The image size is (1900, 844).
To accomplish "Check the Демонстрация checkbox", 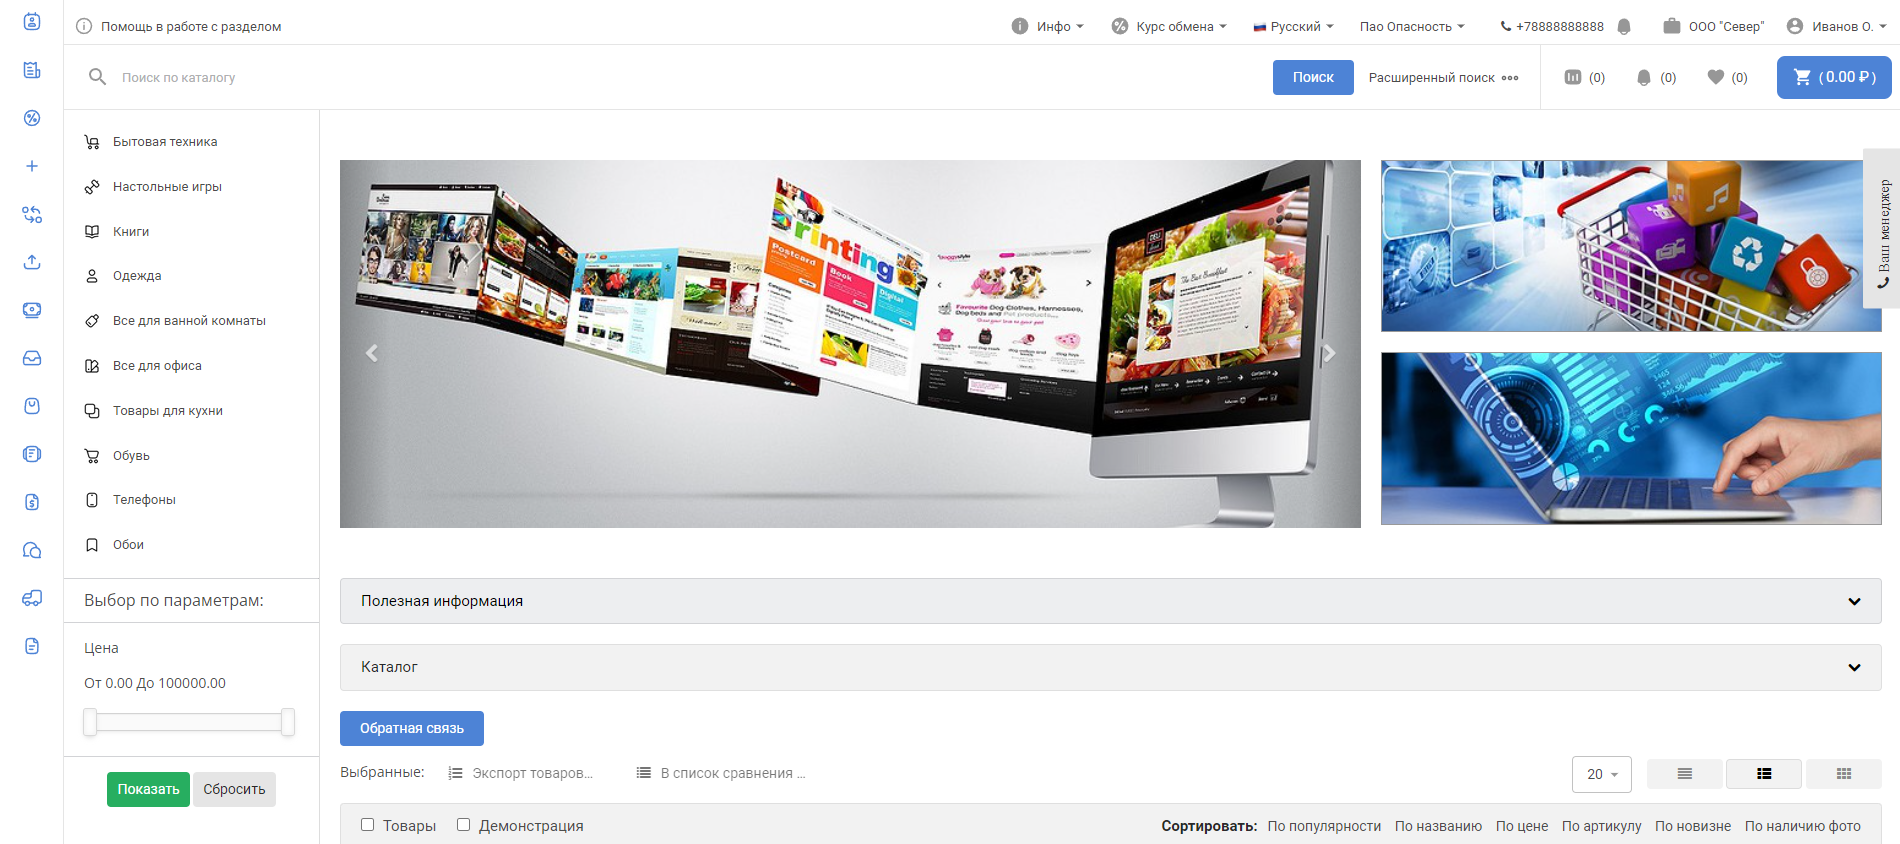I will (463, 825).
